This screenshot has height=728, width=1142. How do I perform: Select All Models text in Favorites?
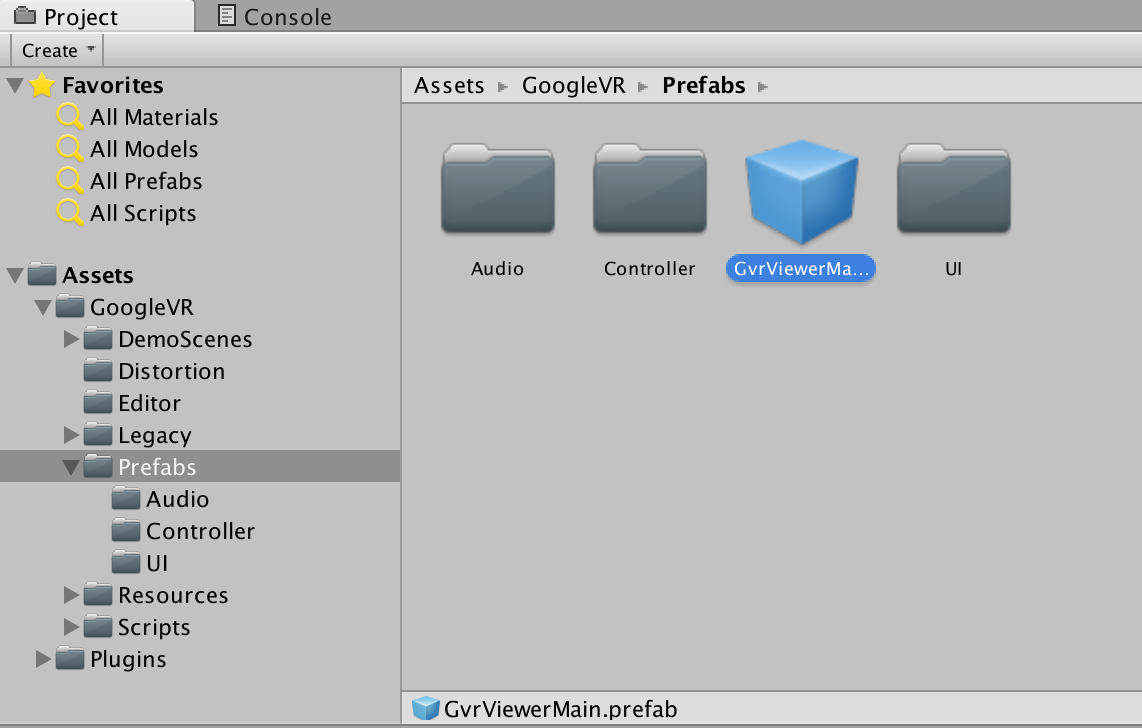pyautogui.click(x=144, y=149)
